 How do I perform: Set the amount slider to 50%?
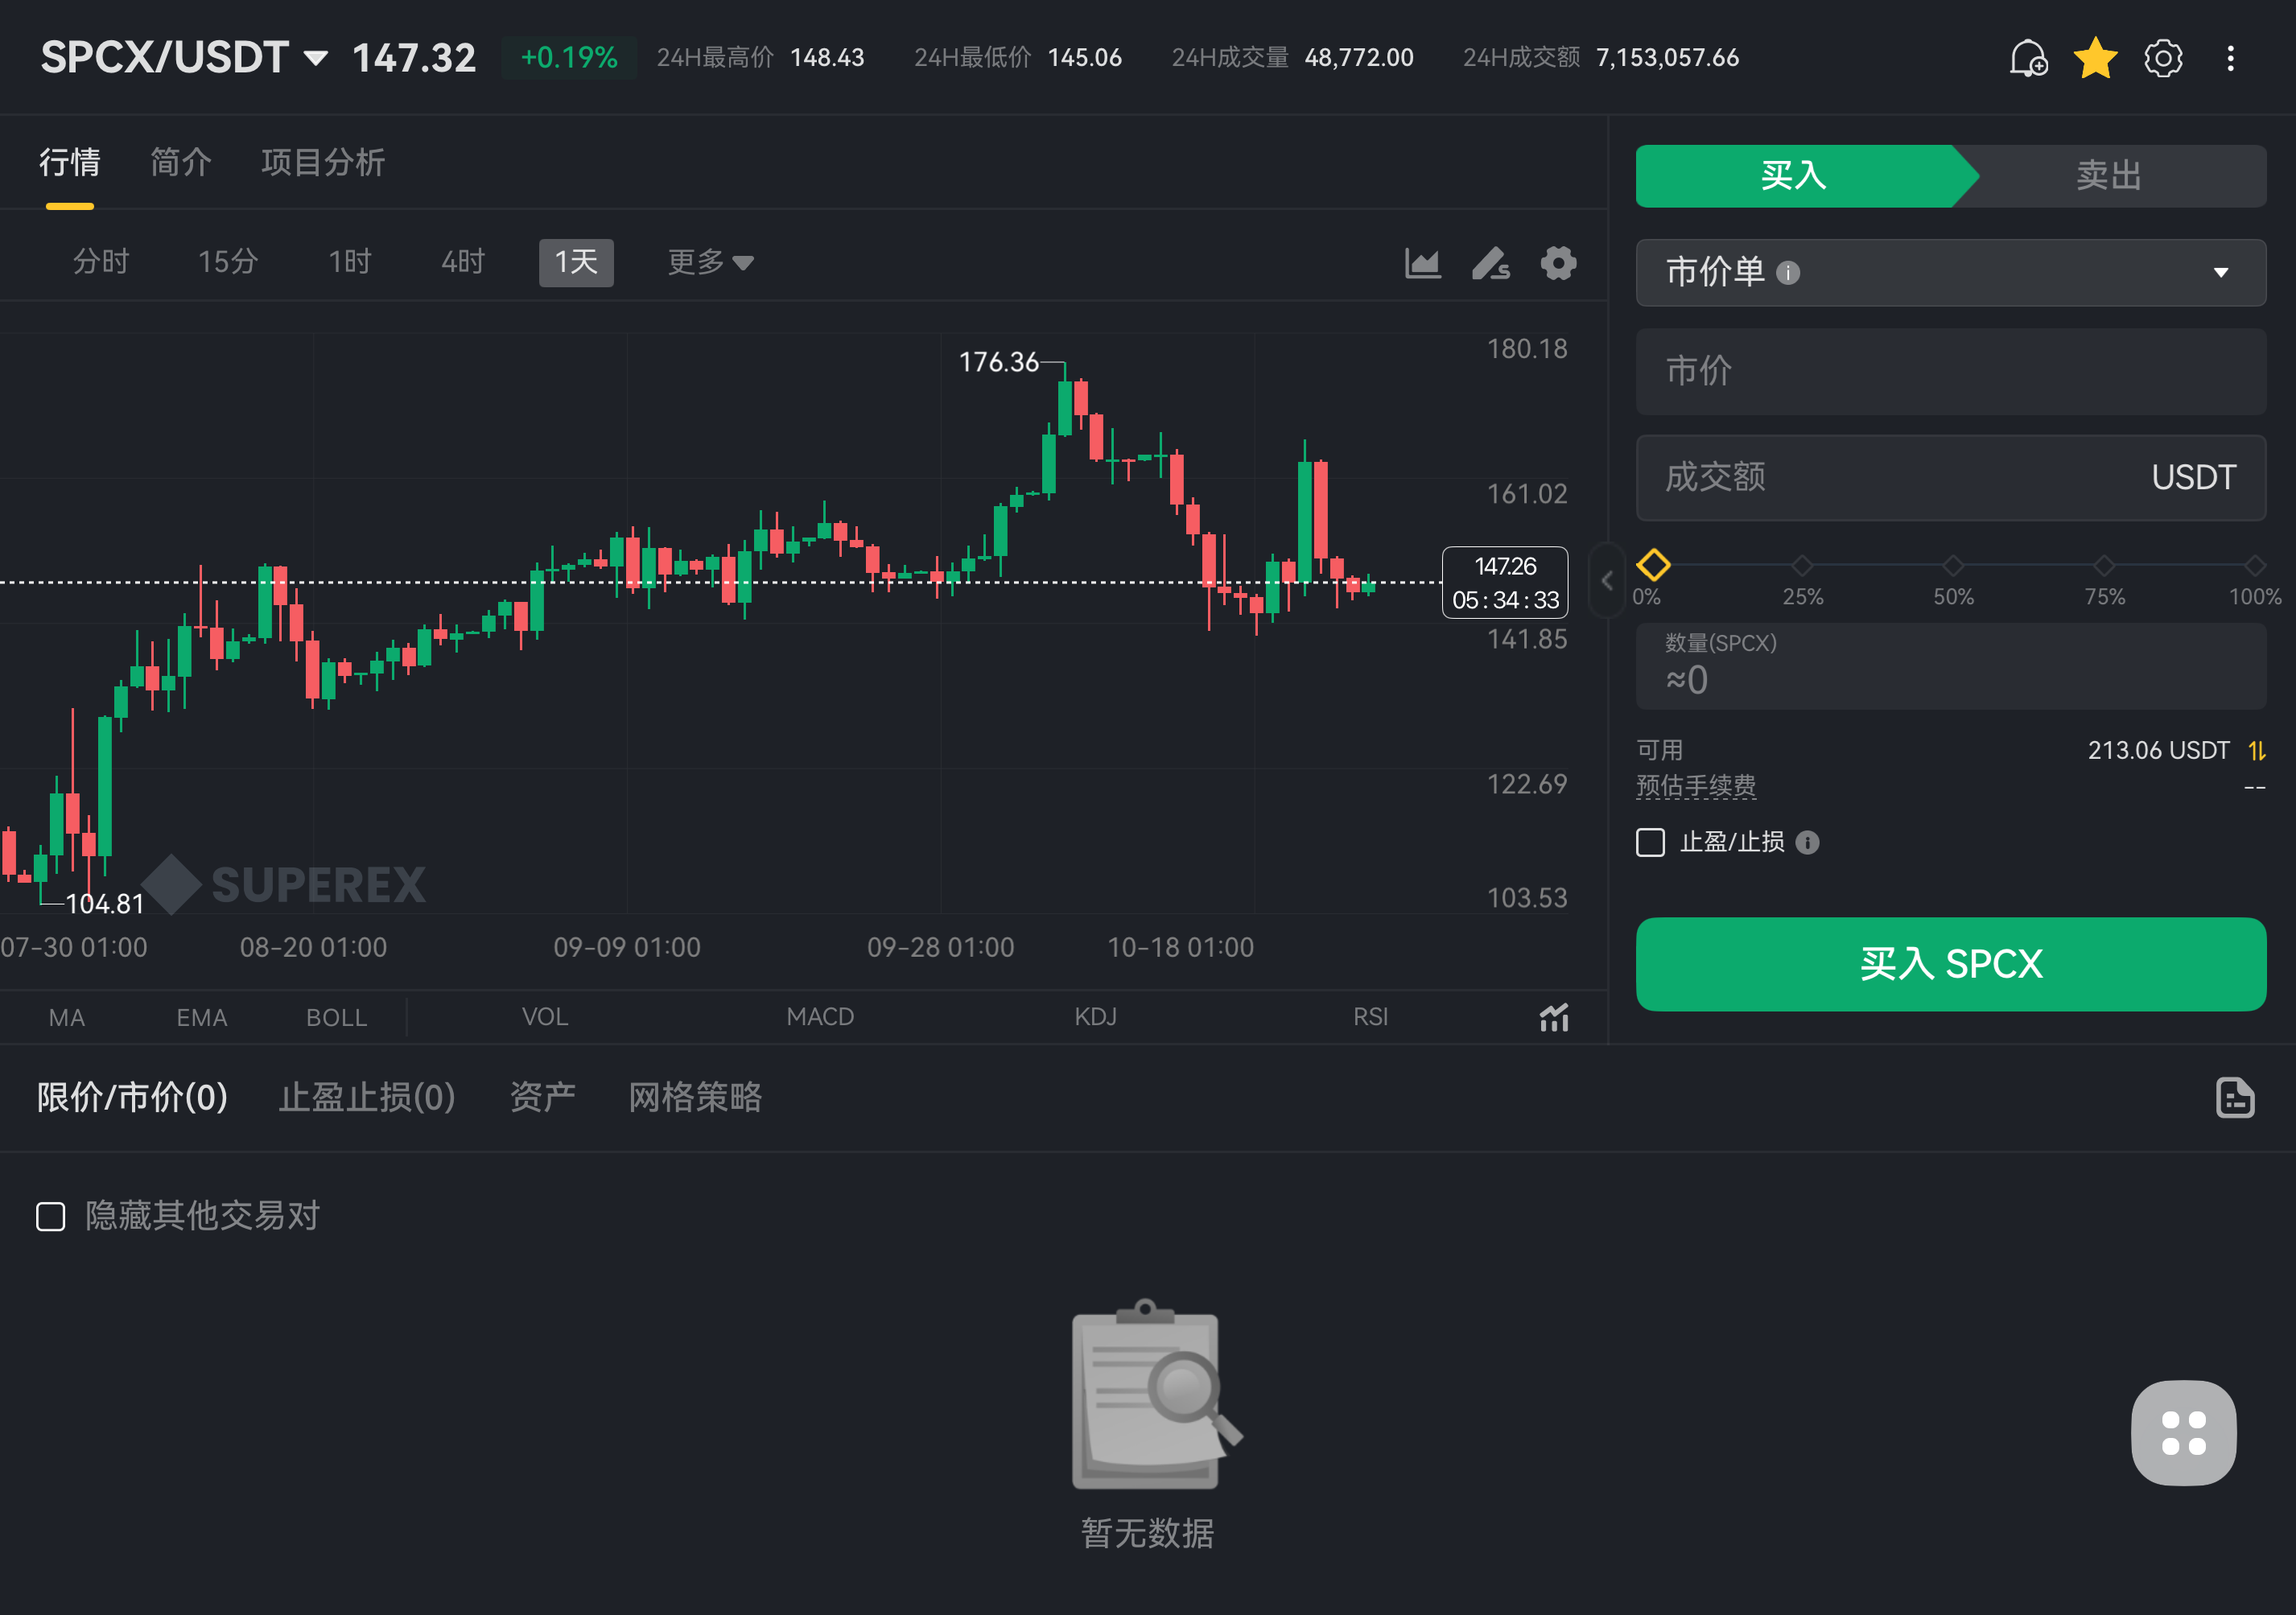click(1952, 565)
